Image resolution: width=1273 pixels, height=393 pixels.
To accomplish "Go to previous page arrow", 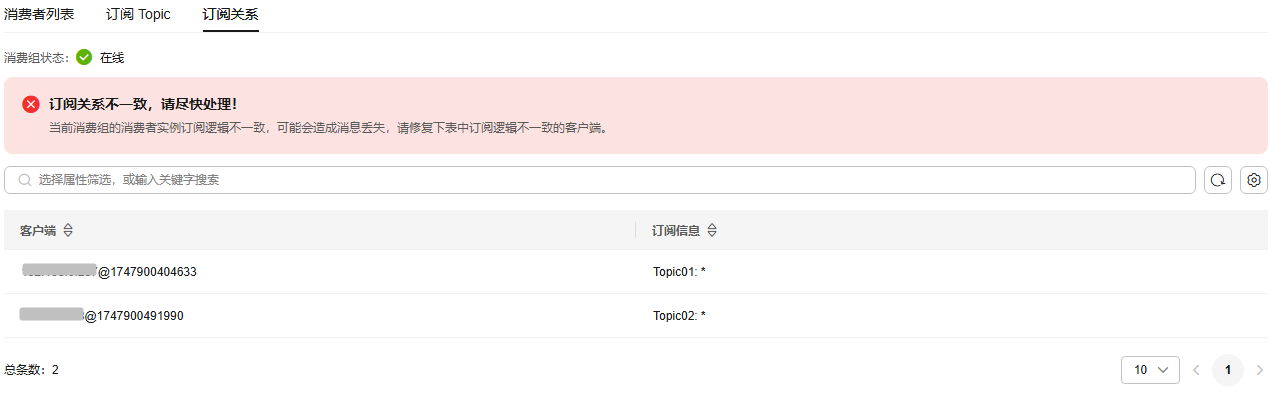I will click(1196, 370).
